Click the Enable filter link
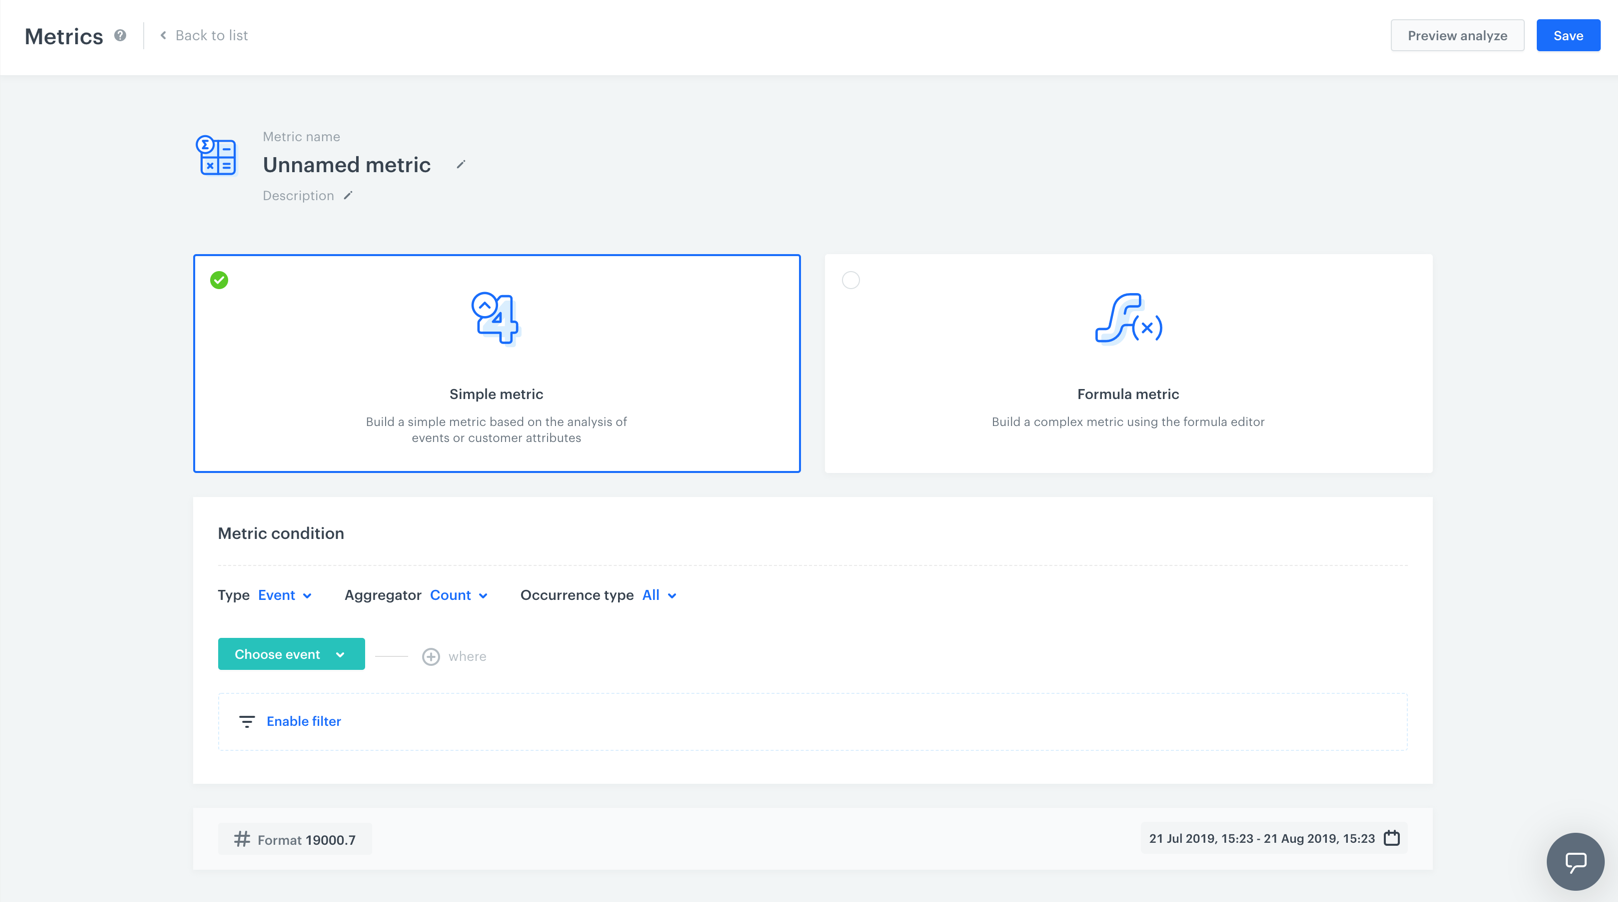Image resolution: width=1618 pixels, height=902 pixels. coord(304,721)
